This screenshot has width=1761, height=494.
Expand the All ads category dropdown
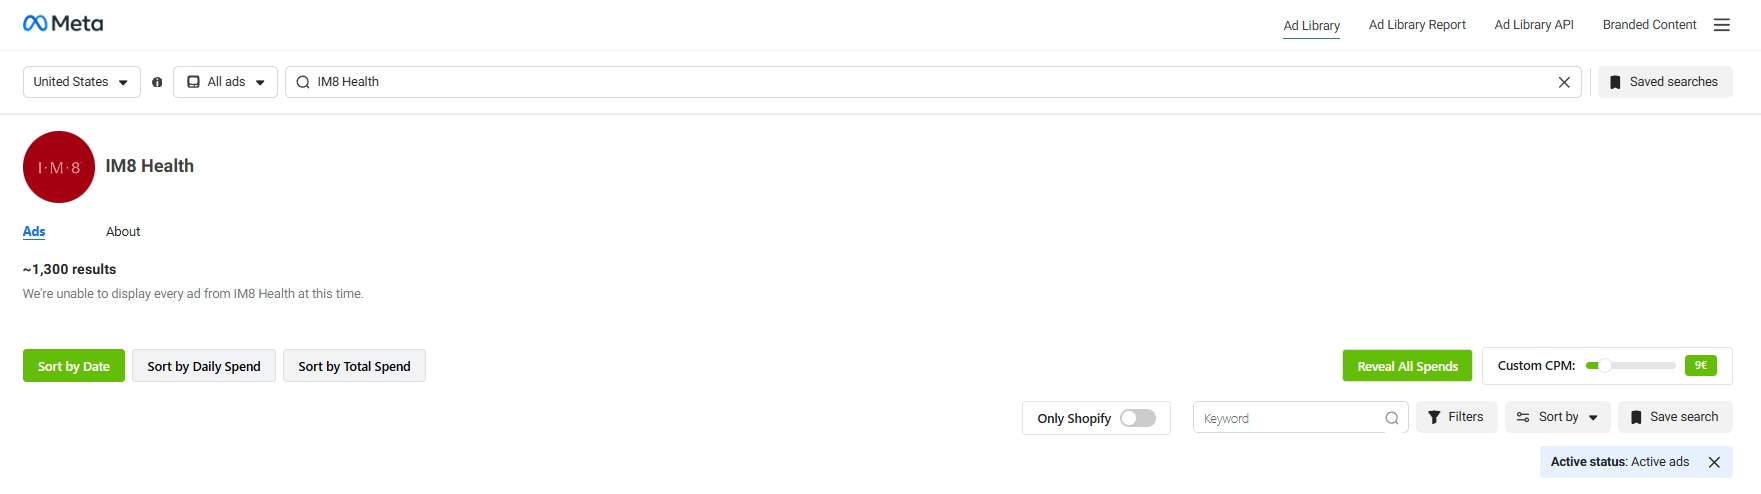[x=225, y=82]
